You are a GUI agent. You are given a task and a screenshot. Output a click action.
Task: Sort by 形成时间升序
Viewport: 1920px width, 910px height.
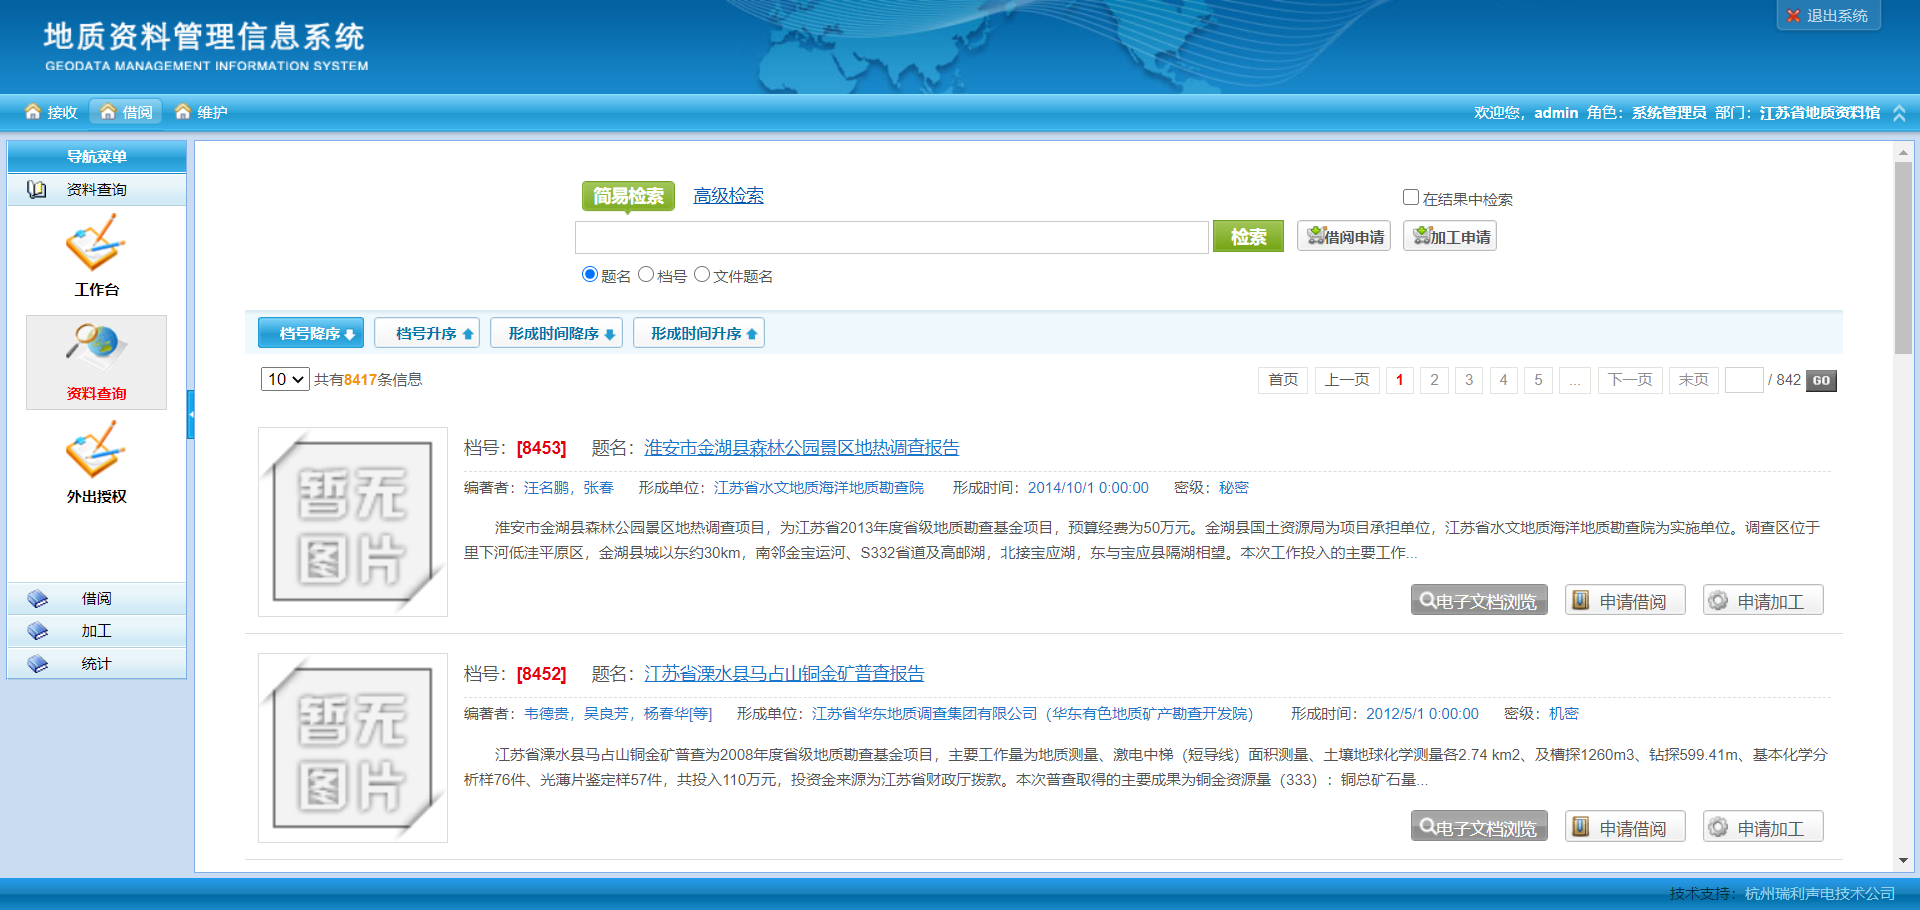tap(699, 333)
